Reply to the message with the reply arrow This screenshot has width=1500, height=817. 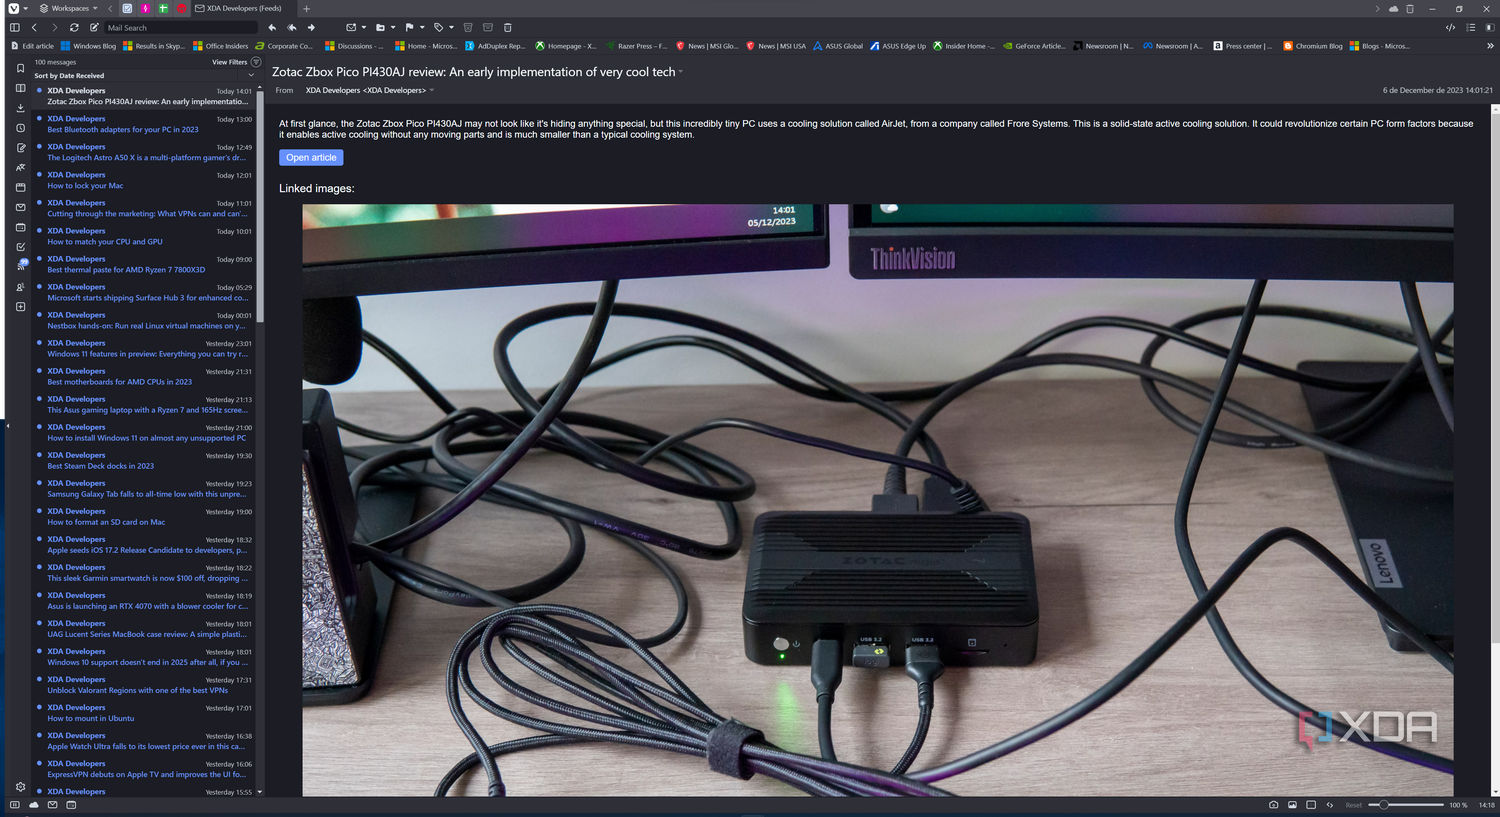pos(272,28)
